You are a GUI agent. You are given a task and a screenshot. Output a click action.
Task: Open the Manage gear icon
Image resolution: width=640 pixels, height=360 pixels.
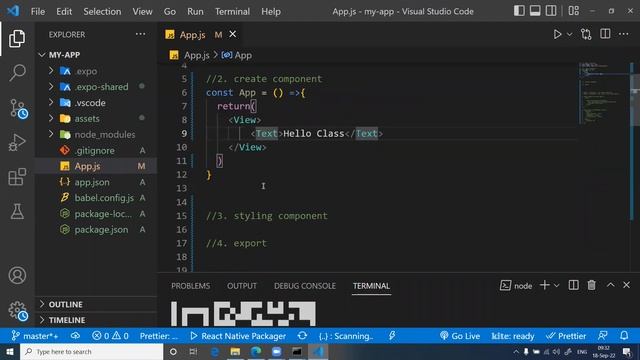pyautogui.click(x=18, y=311)
